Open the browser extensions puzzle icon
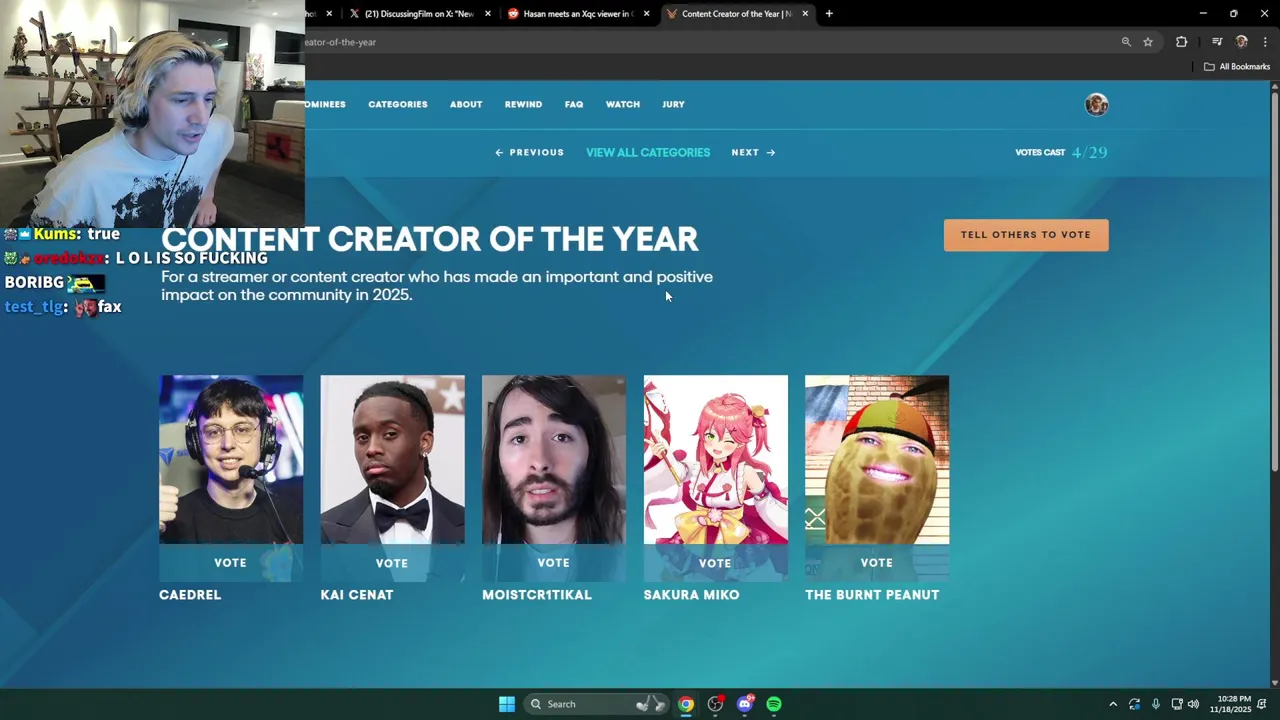This screenshot has width=1280, height=720. [x=1181, y=42]
